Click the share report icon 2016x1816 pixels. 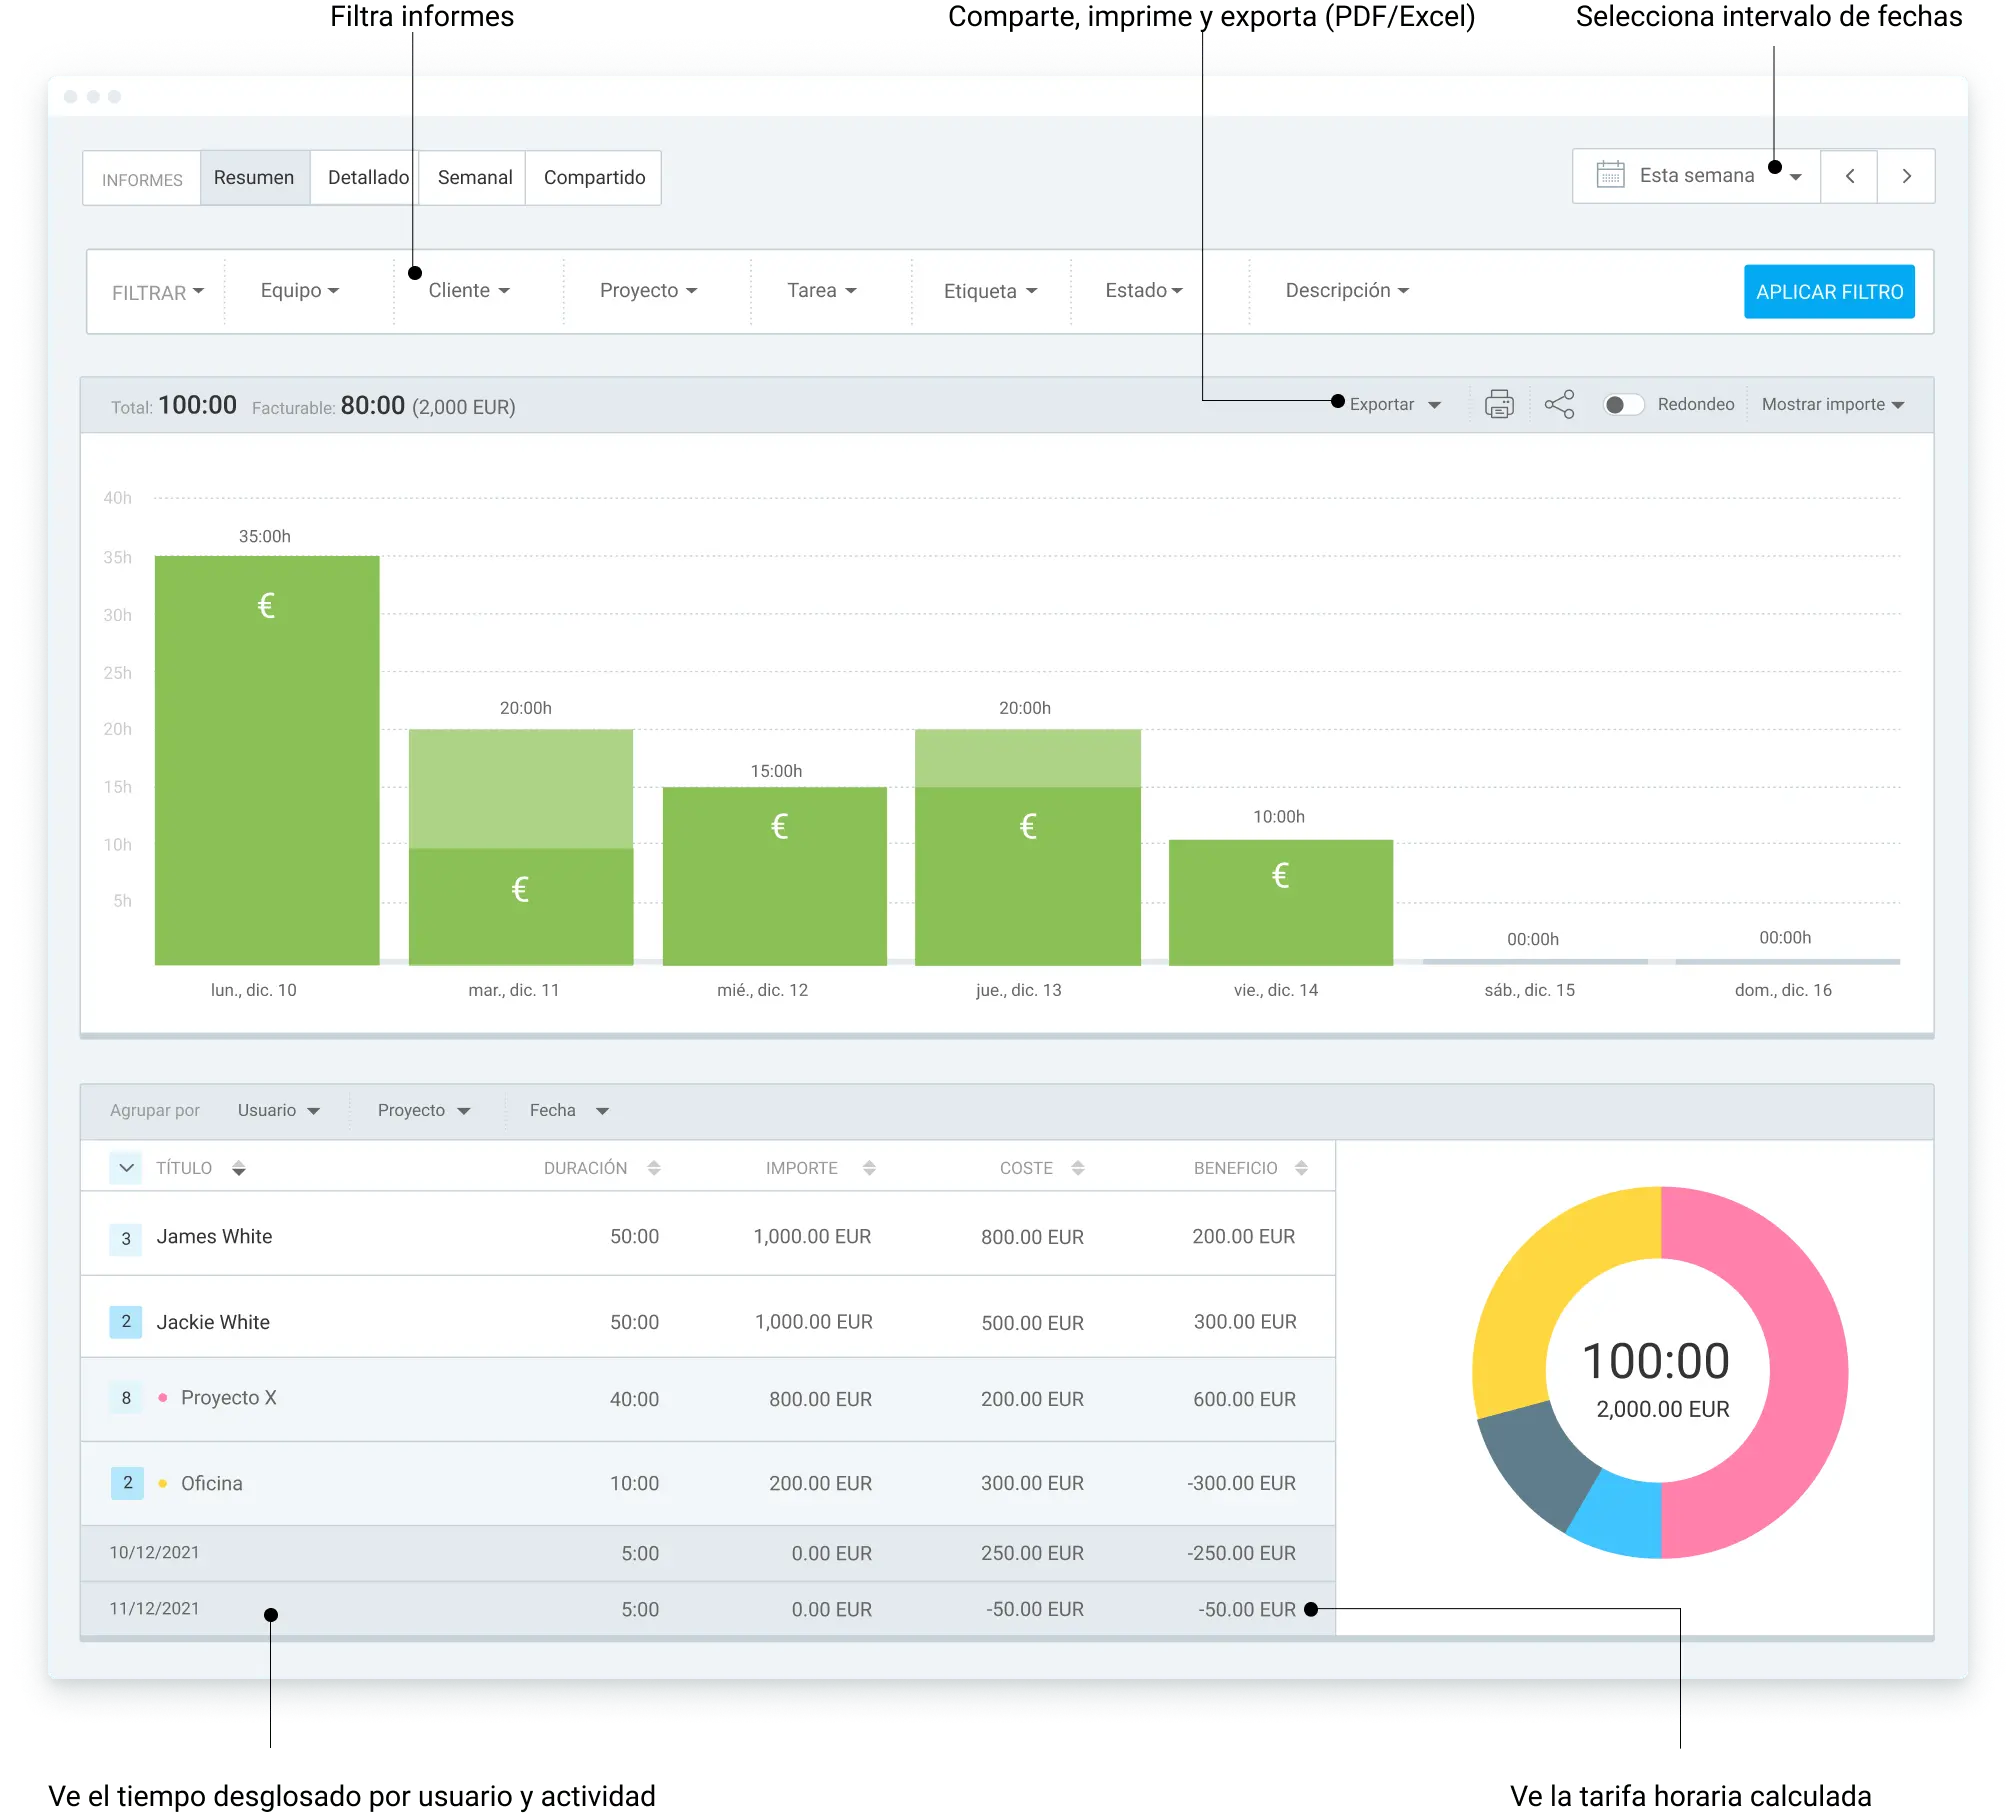[1559, 404]
